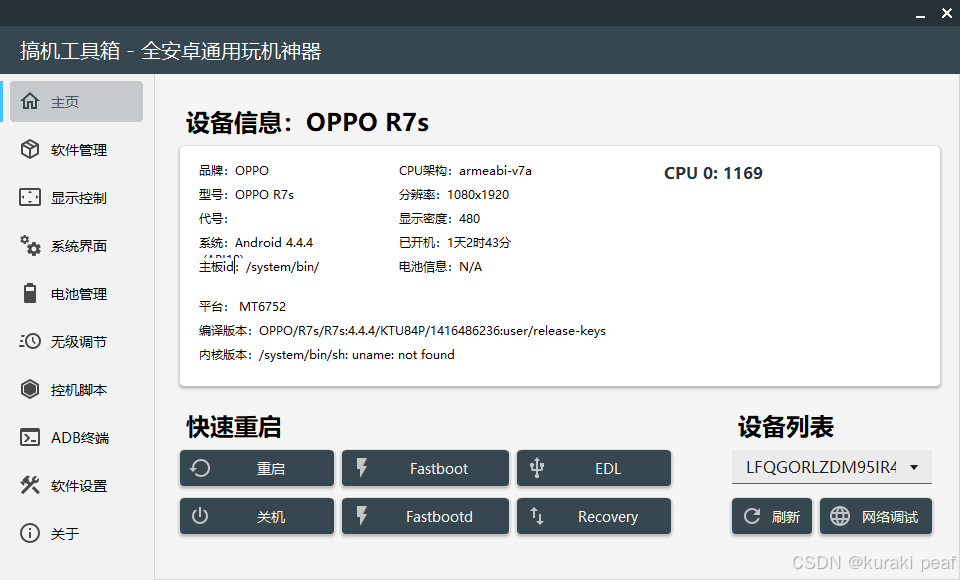This screenshot has height=580, width=960.
Task: Click the 无级调节 clock icon
Action: [29, 341]
